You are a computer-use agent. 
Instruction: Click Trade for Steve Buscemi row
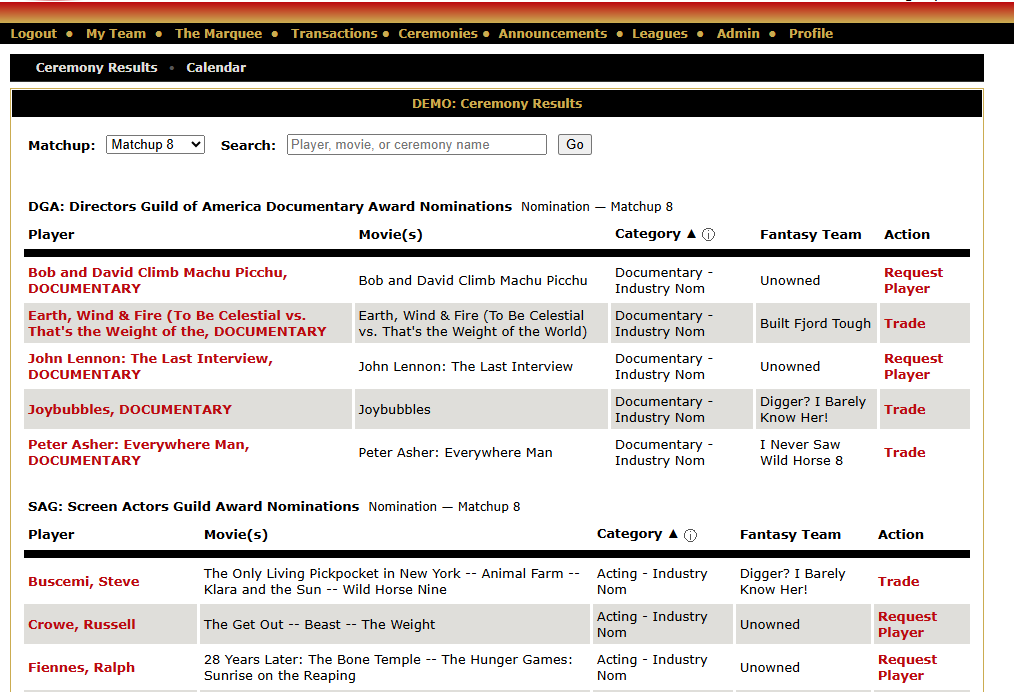click(x=898, y=581)
